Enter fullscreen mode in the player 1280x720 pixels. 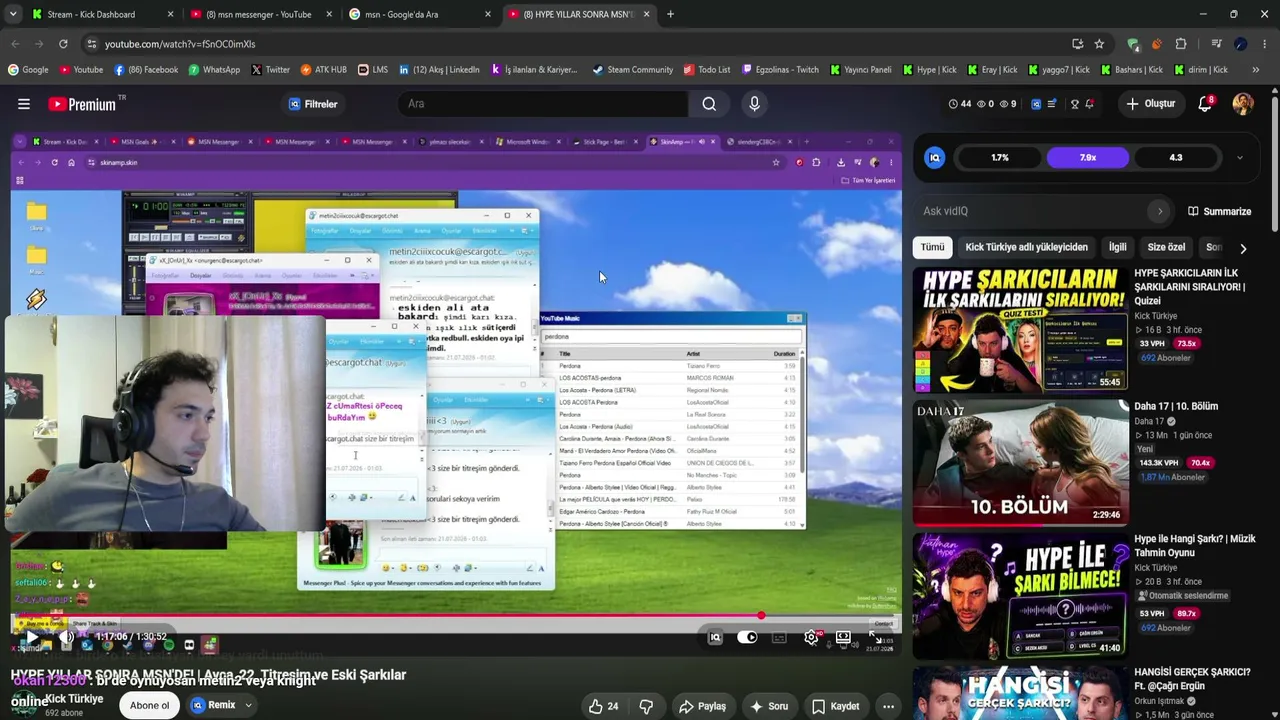(x=875, y=637)
